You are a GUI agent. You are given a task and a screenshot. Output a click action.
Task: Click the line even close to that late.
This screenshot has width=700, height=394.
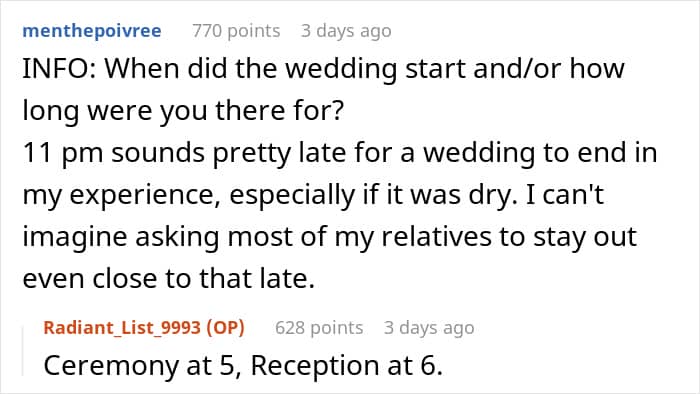point(169,279)
